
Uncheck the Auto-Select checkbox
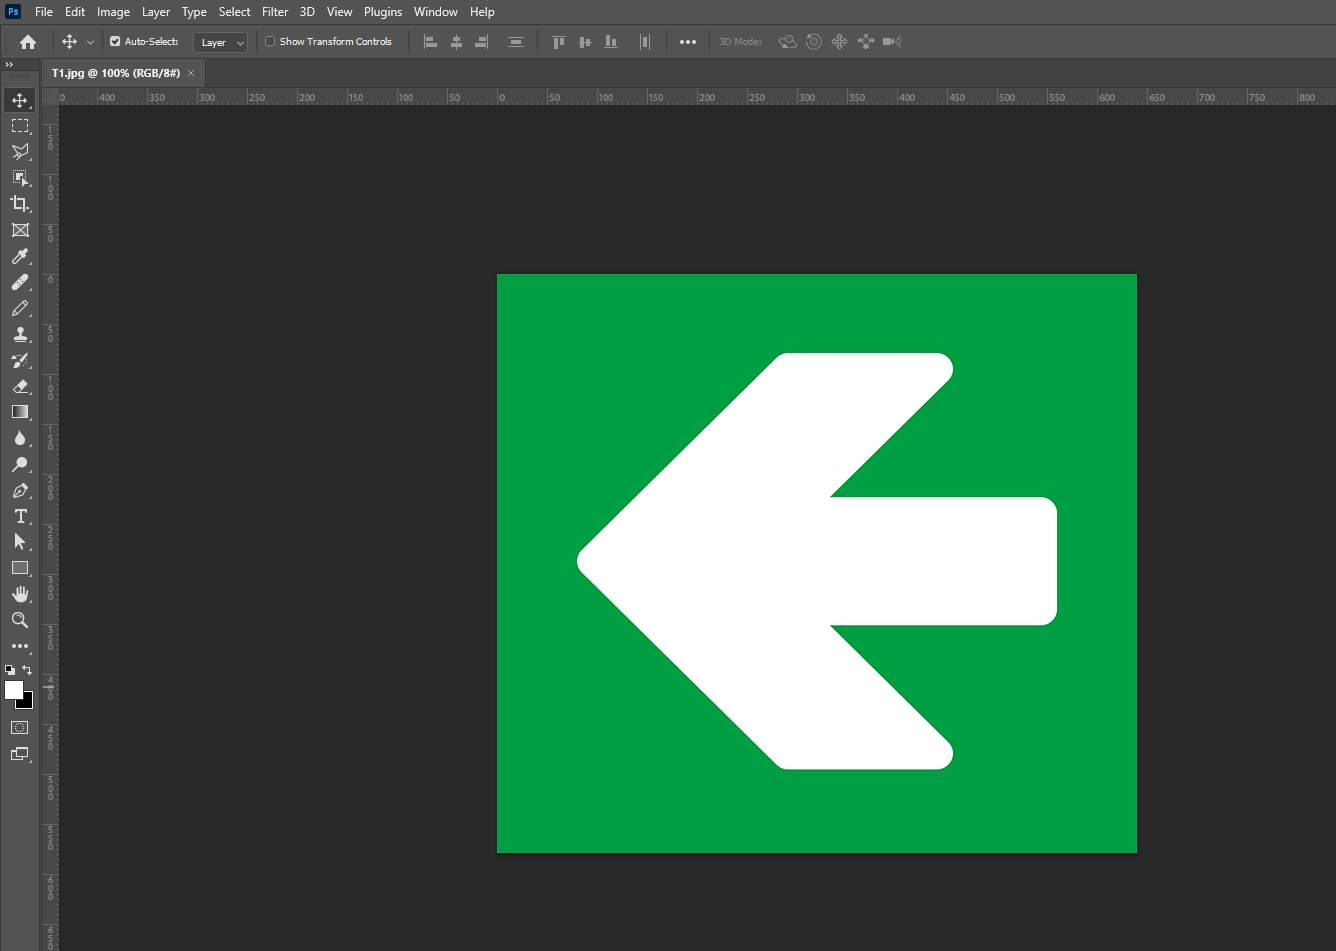coord(115,42)
